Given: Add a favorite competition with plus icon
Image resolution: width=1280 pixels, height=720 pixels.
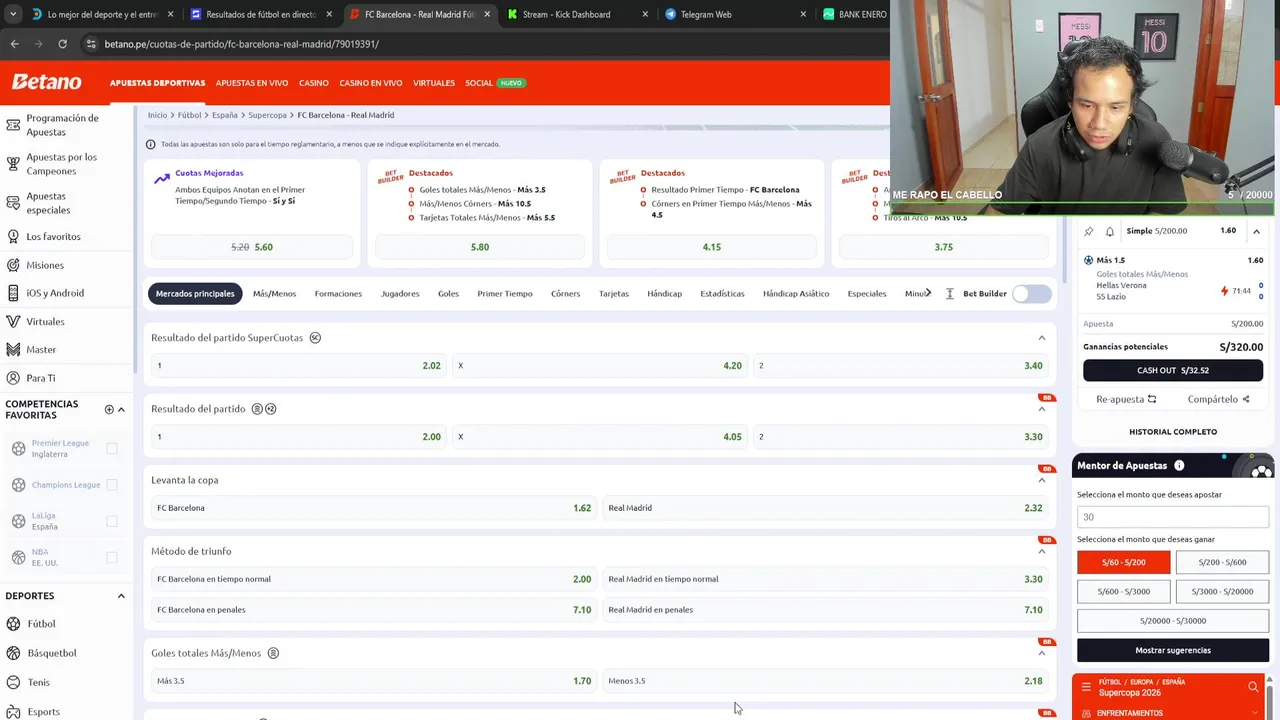Looking at the screenshot, I should (x=109, y=409).
